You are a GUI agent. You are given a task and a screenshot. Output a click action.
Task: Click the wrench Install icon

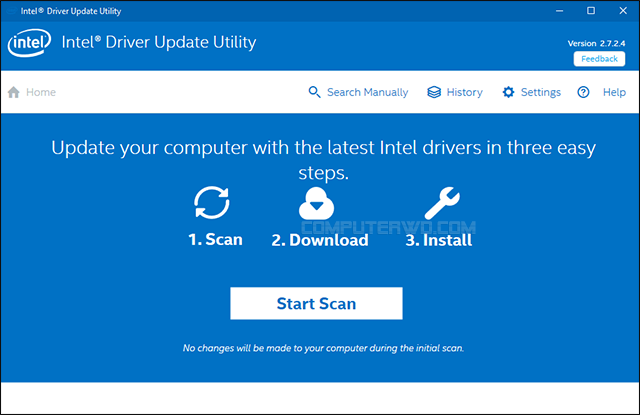[442, 203]
